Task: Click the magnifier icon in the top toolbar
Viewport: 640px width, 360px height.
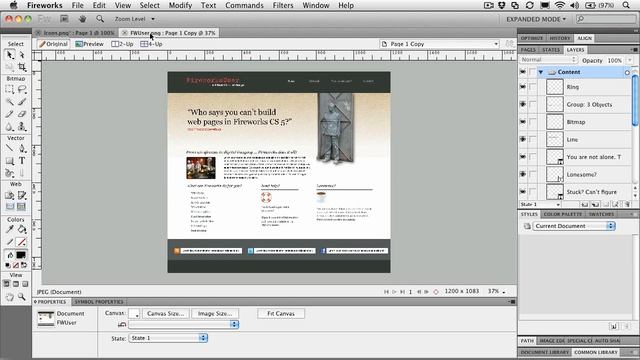Action: pos(100,19)
